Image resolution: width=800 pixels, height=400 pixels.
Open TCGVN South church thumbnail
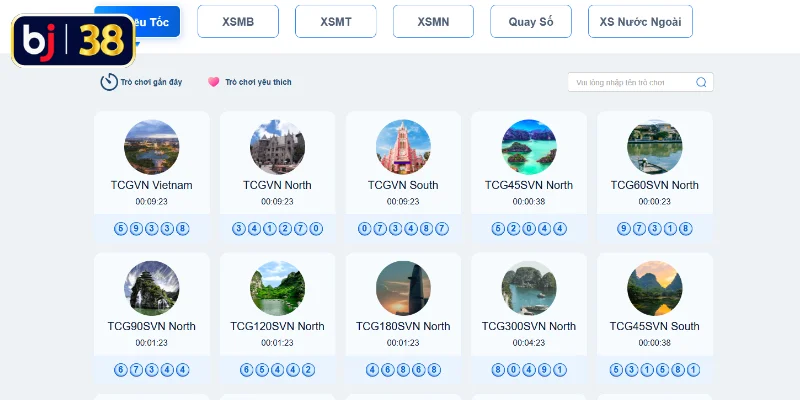tap(403, 147)
